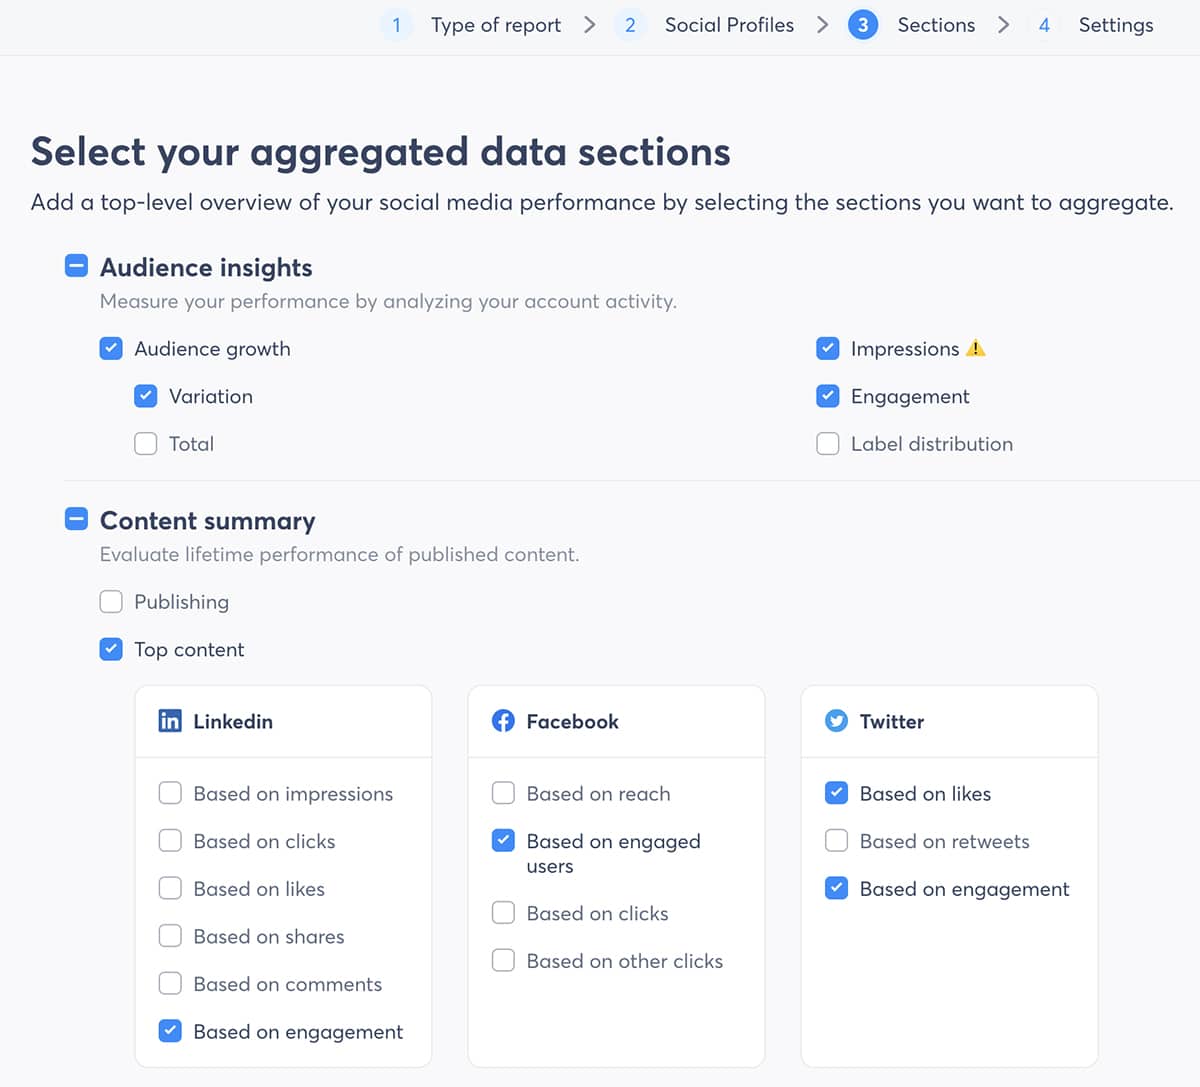Click the chevron between Social Profiles and Sections

click(x=822, y=24)
